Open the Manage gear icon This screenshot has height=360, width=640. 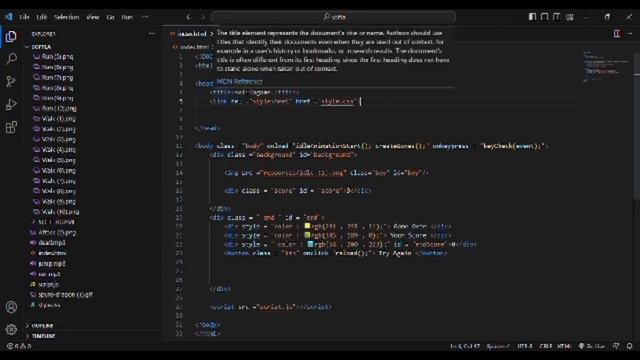click(11, 329)
